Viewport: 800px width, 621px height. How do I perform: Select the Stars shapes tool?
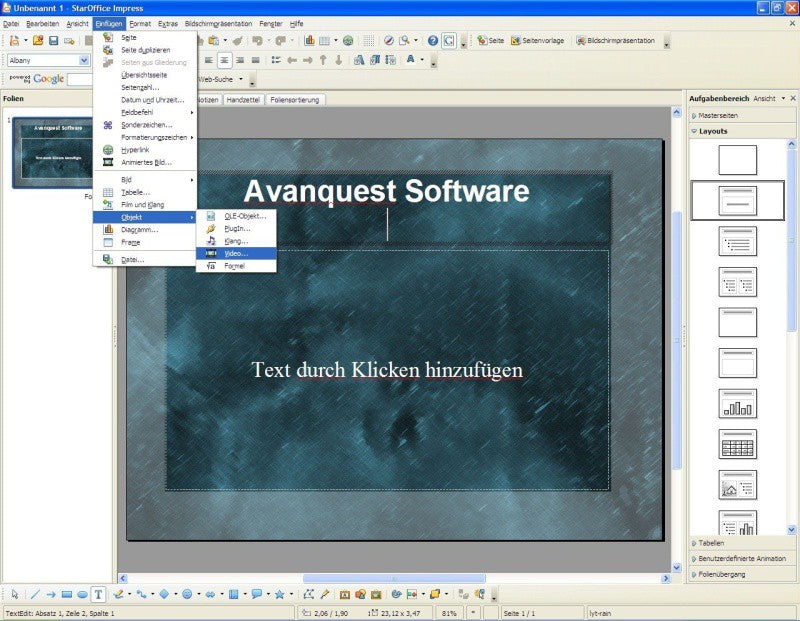point(280,594)
